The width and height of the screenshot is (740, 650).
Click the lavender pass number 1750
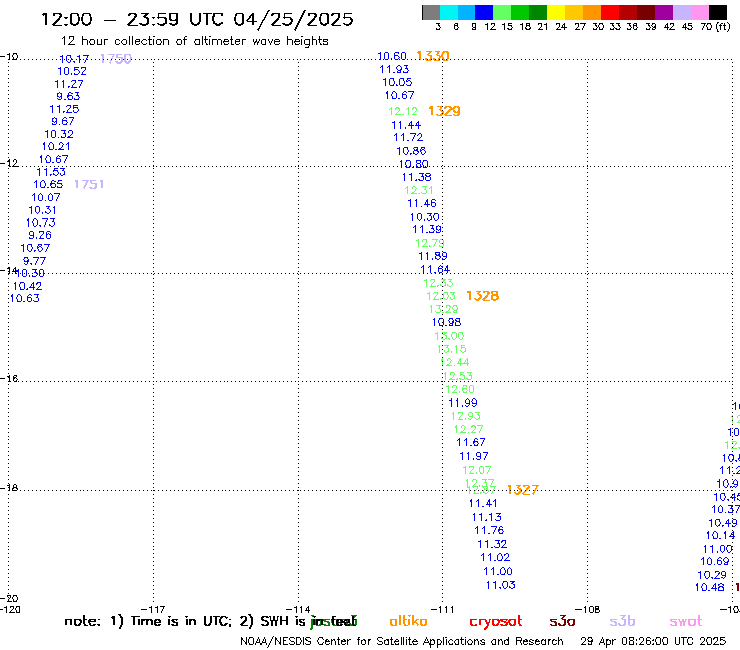(x=116, y=59)
